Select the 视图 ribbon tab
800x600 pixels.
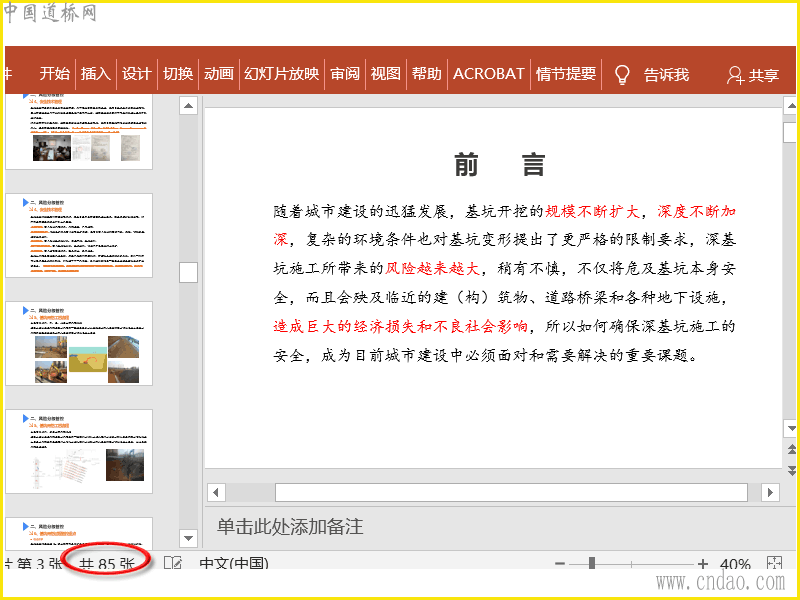386,74
